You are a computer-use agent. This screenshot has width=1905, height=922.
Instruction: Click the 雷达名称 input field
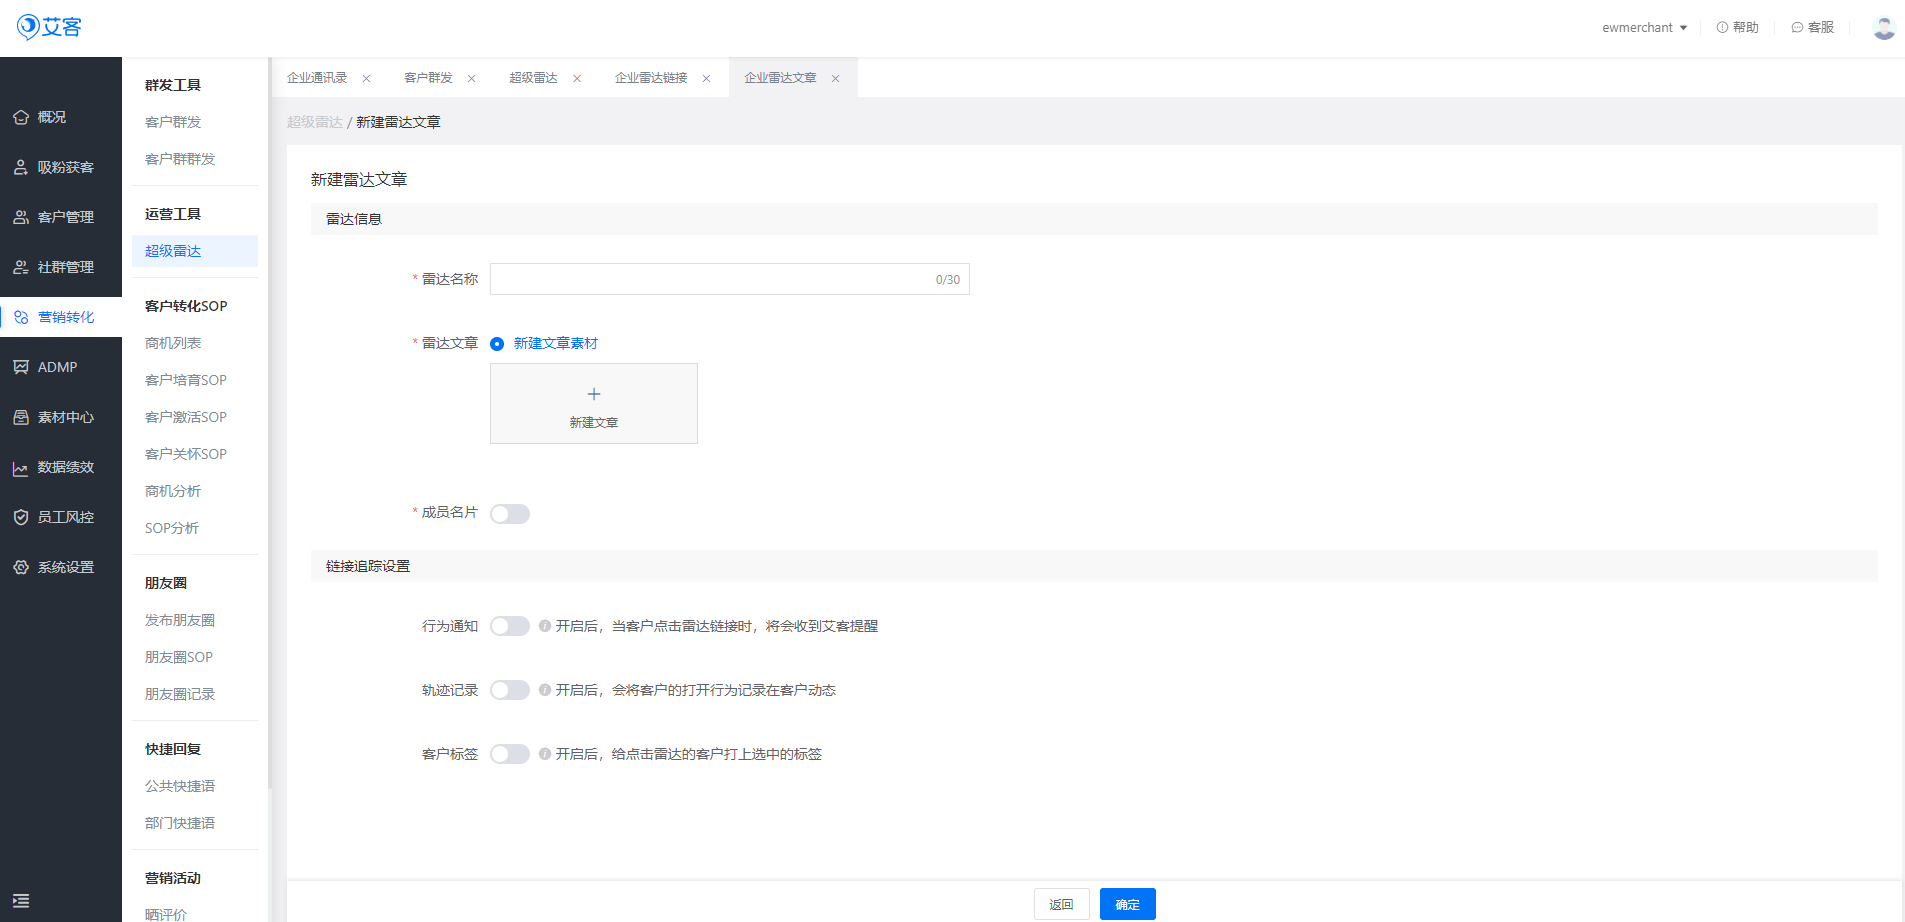[710, 279]
